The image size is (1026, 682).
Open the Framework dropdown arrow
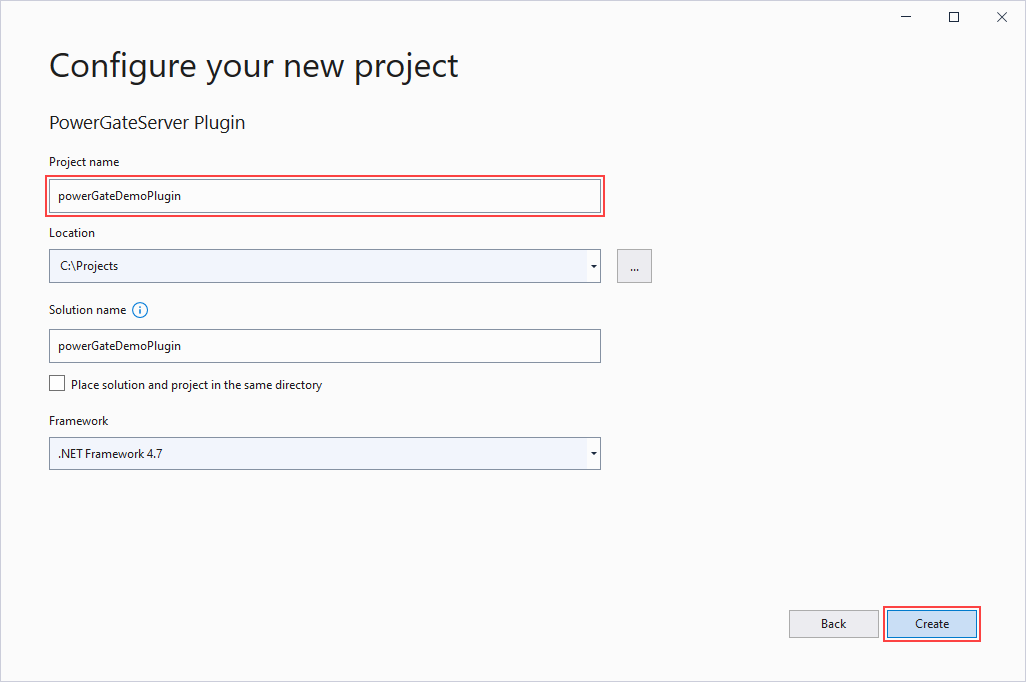tap(593, 454)
